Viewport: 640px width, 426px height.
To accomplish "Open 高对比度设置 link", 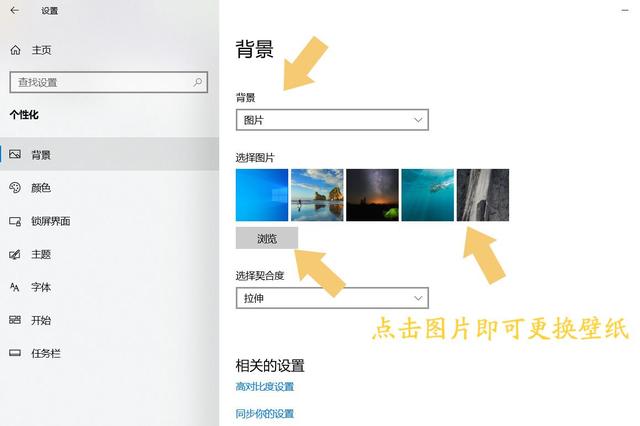I will (264, 386).
